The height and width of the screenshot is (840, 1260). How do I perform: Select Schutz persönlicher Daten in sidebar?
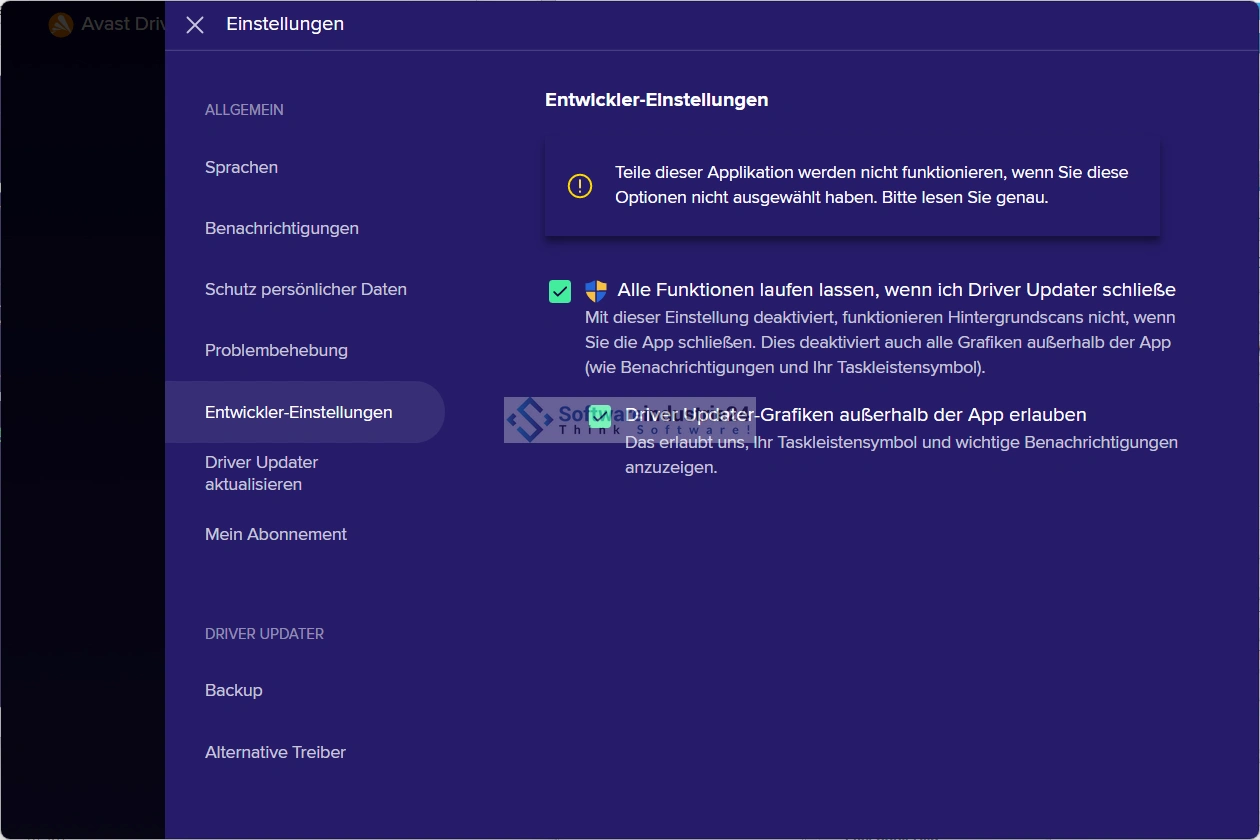click(x=305, y=289)
